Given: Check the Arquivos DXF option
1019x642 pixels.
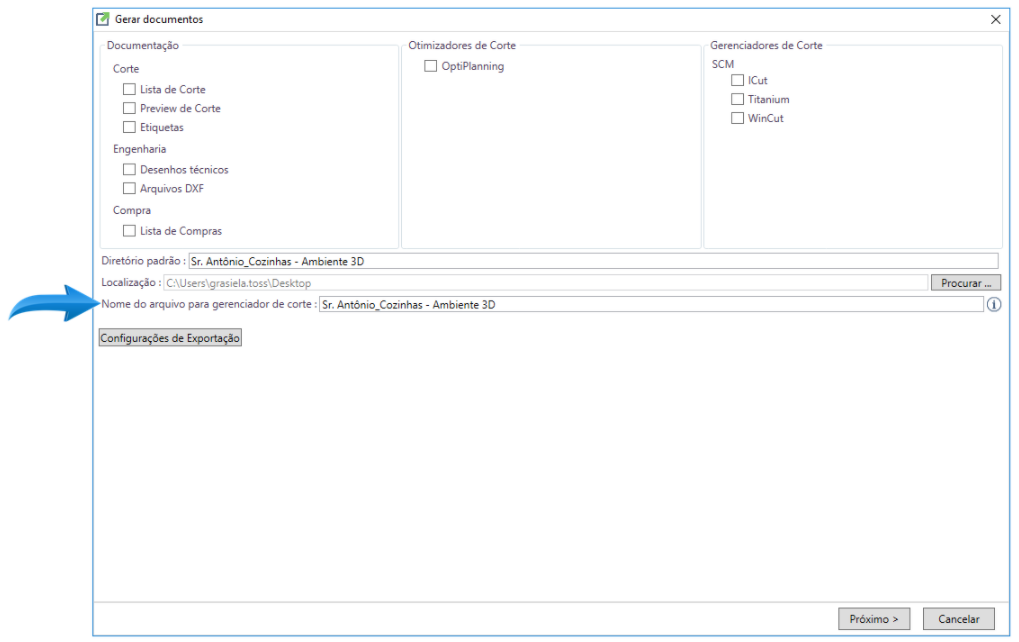Looking at the screenshot, I should (x=129, y=188).
